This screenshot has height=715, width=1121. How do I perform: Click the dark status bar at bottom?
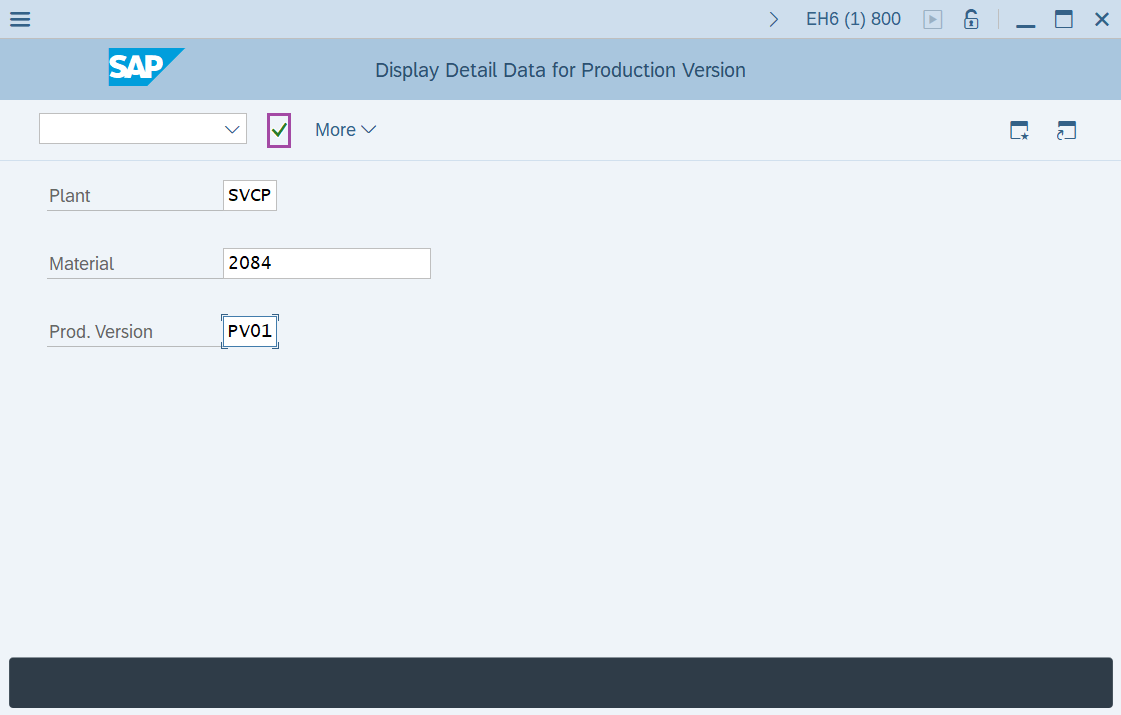click(x=560, y=683)
